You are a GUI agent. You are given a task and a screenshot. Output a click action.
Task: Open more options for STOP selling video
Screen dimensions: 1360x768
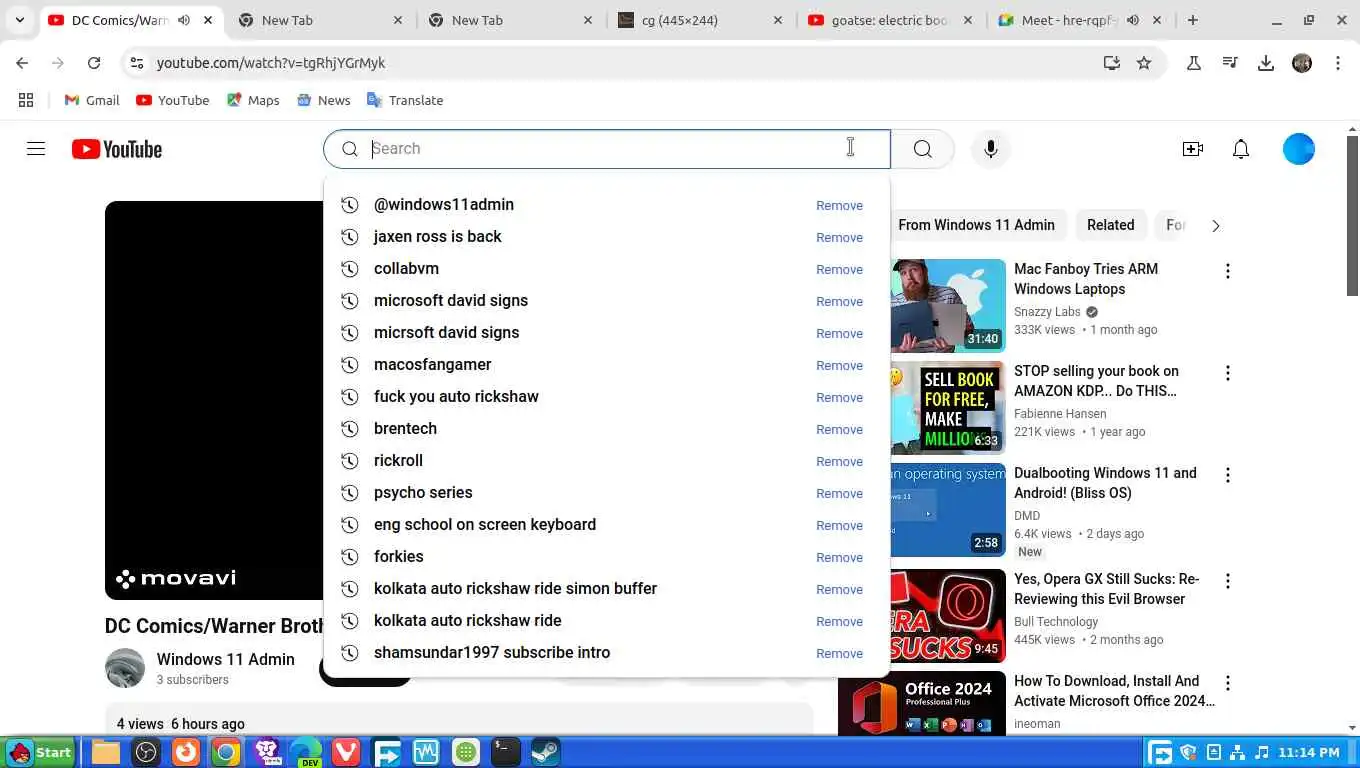(x=1228, y=373)
